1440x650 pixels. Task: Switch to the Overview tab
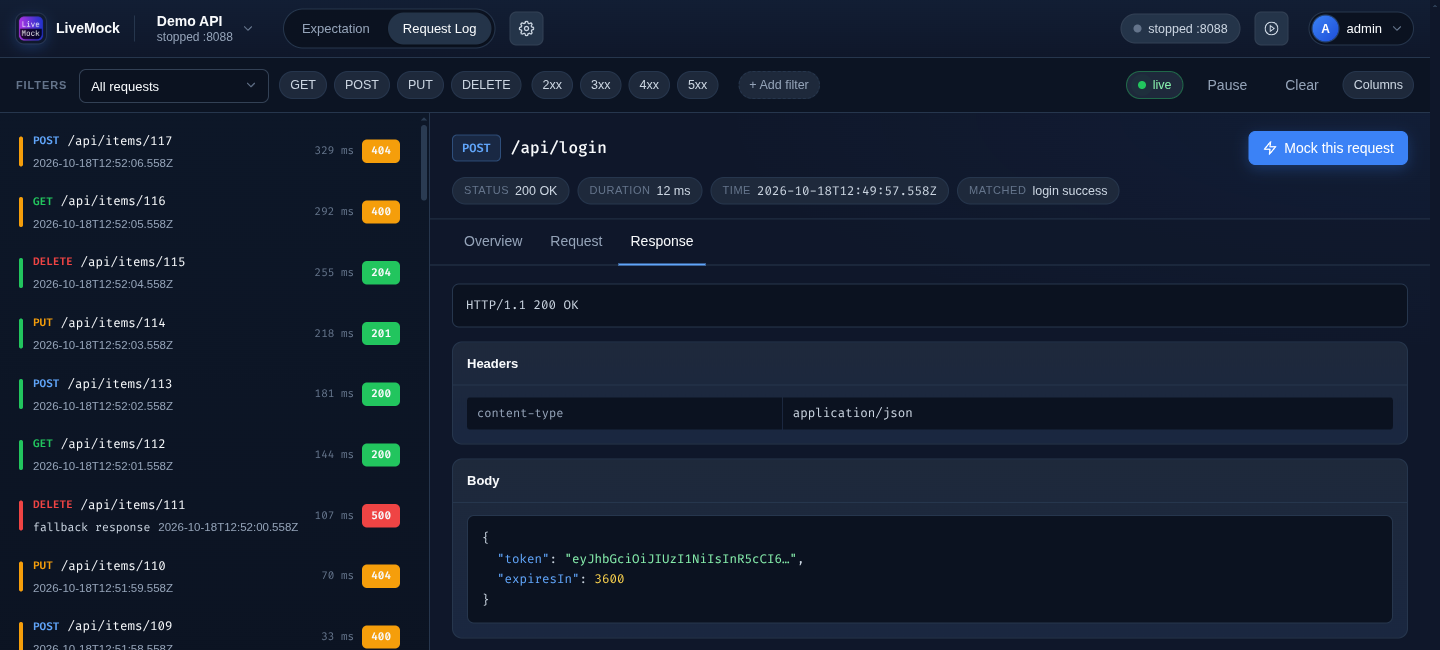(x=493, y=241)
